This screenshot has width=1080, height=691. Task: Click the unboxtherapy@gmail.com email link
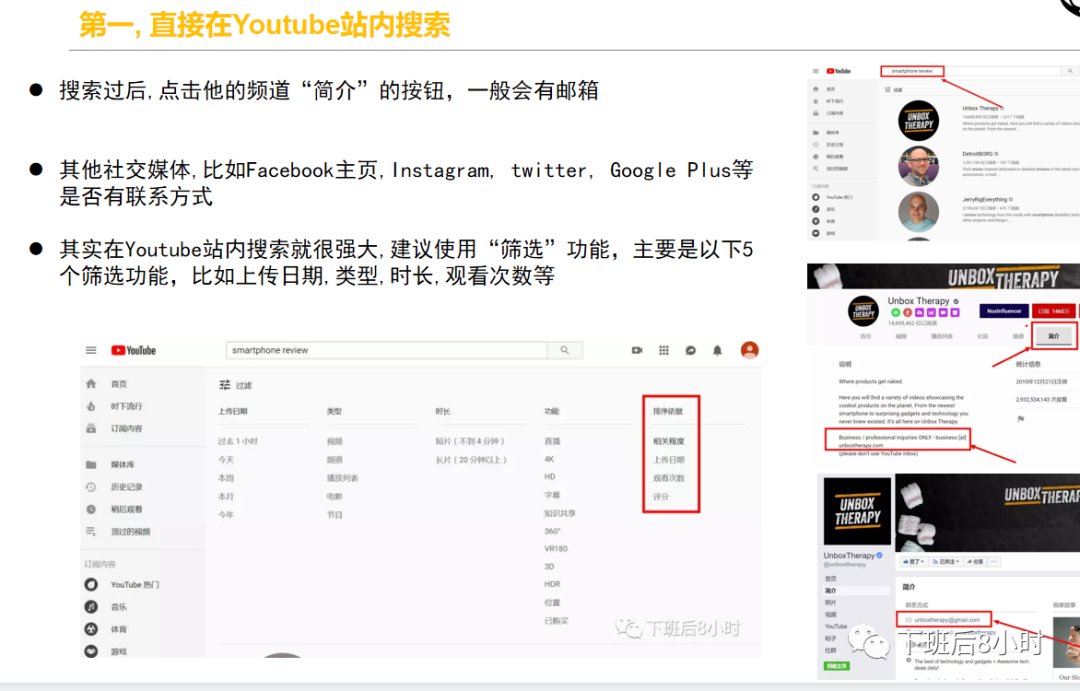click(946, 620)
